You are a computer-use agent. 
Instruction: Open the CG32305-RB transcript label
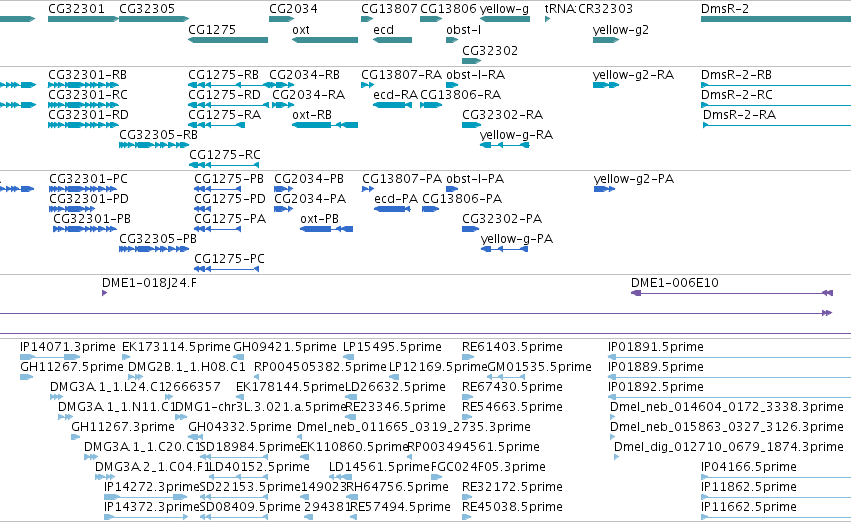(x=158, y=135)
